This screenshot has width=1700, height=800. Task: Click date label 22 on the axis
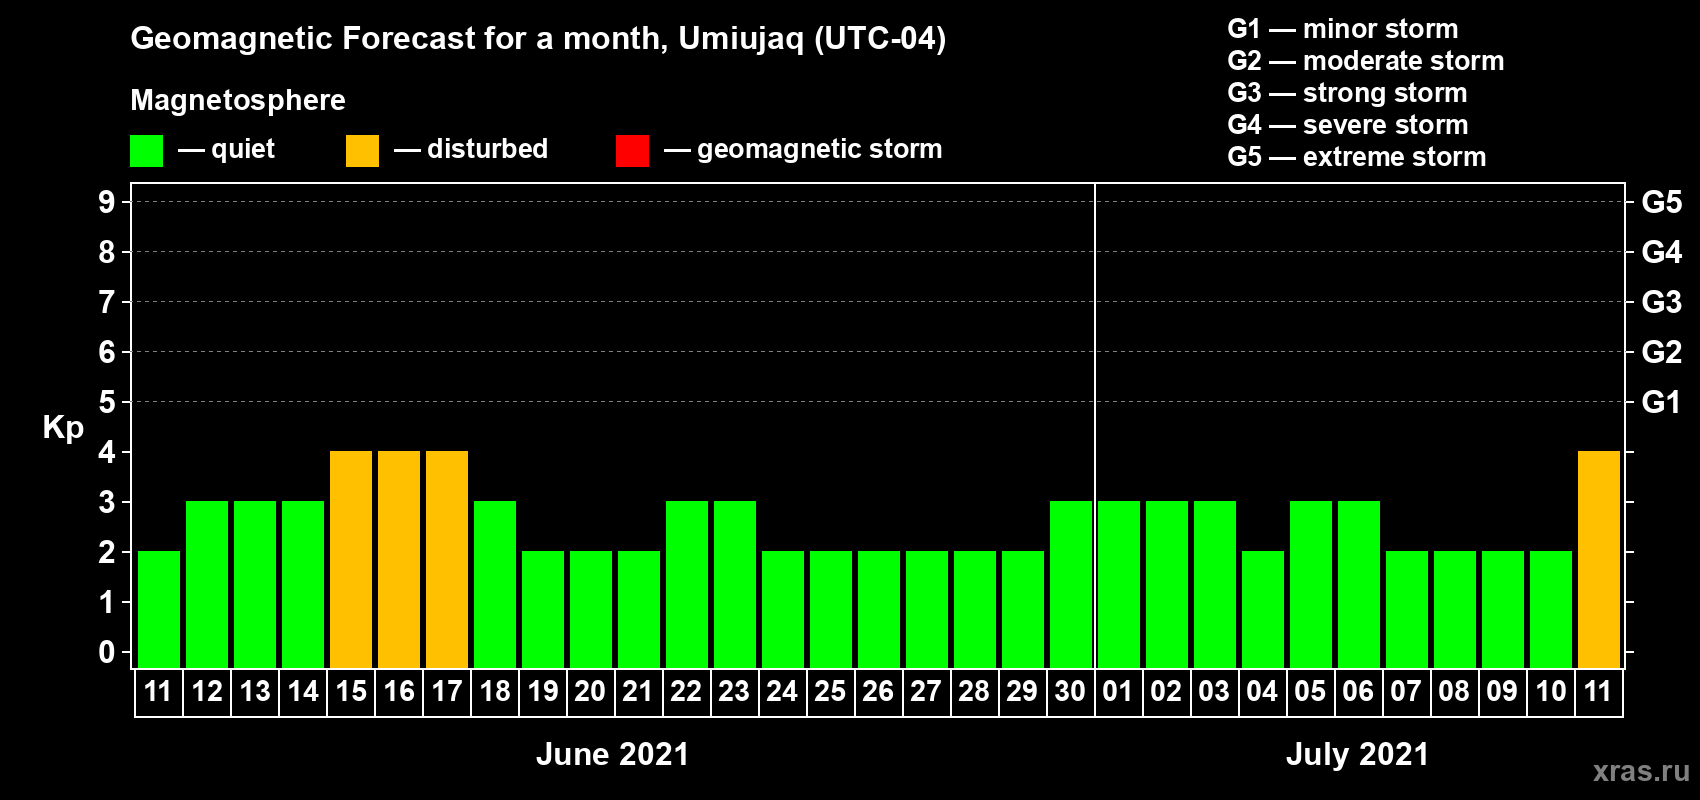pos(686,692)
